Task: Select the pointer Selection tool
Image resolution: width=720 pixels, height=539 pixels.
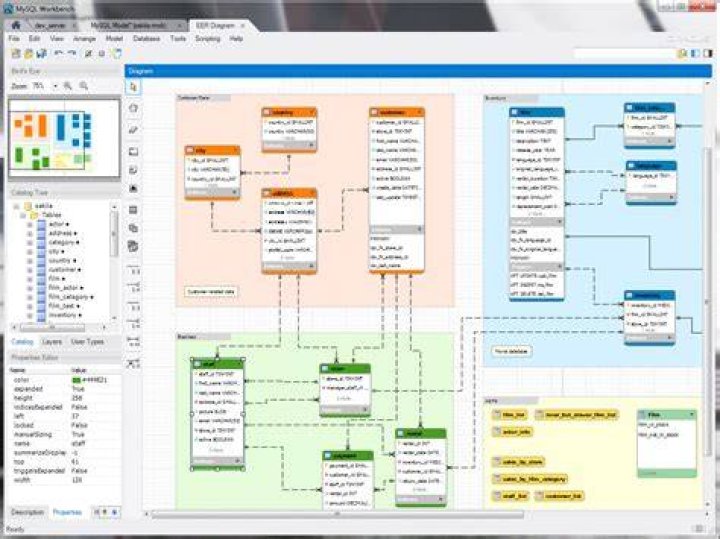Action: [x=133, y=87]
